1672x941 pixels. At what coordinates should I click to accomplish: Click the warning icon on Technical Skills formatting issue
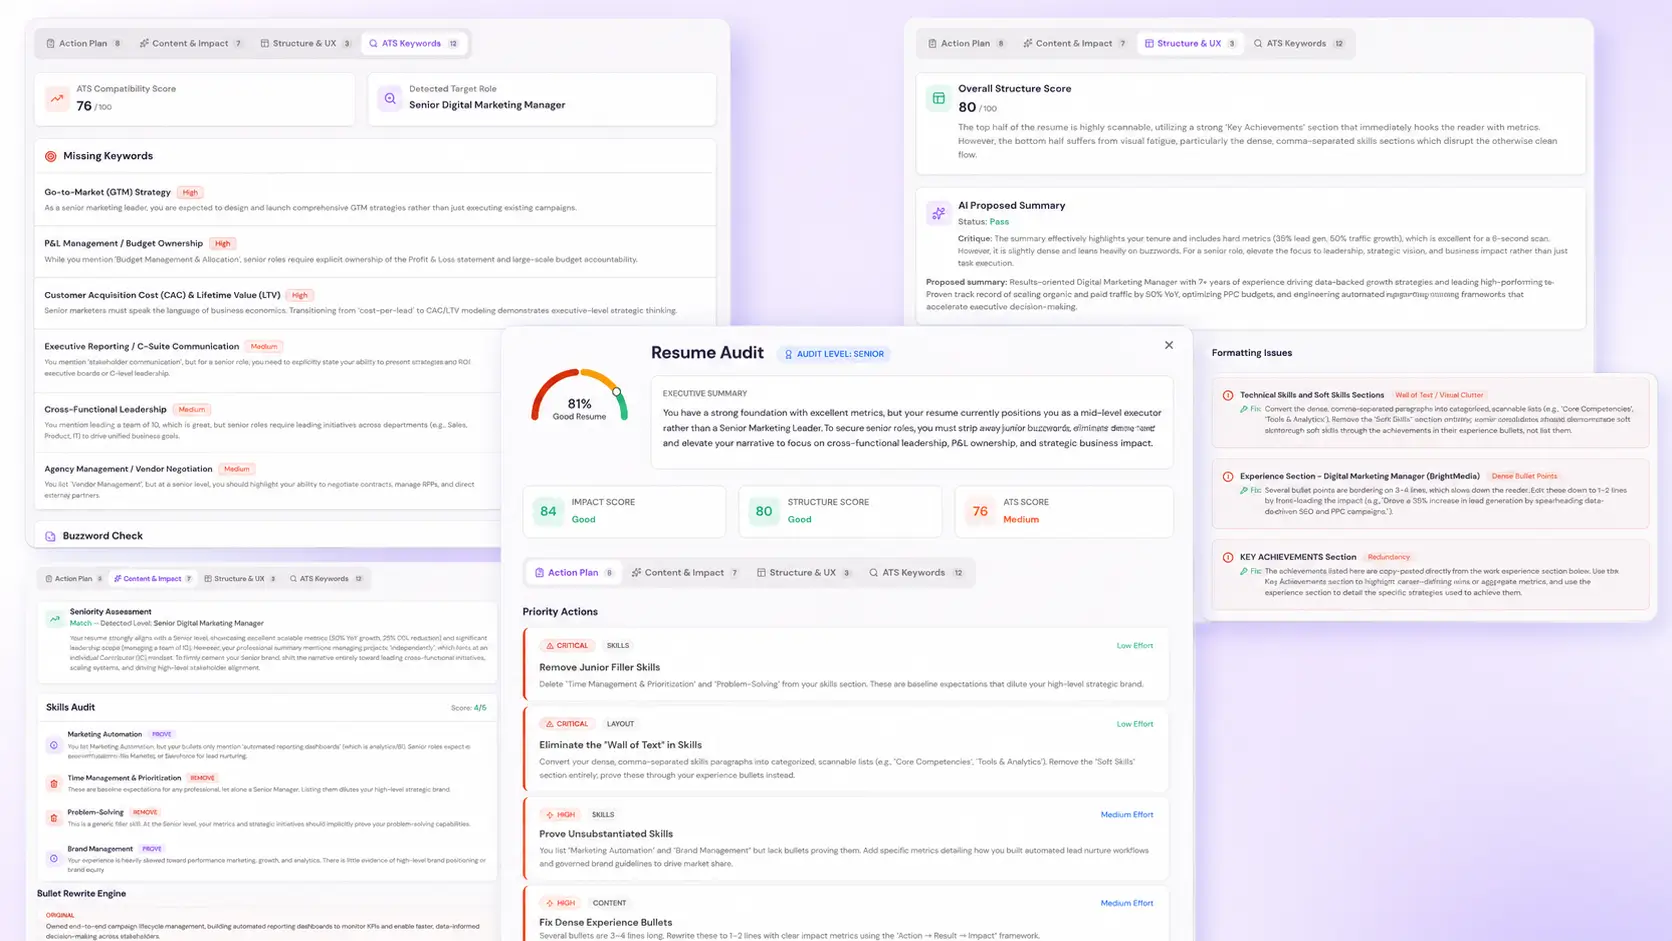tap(1228, 395)
